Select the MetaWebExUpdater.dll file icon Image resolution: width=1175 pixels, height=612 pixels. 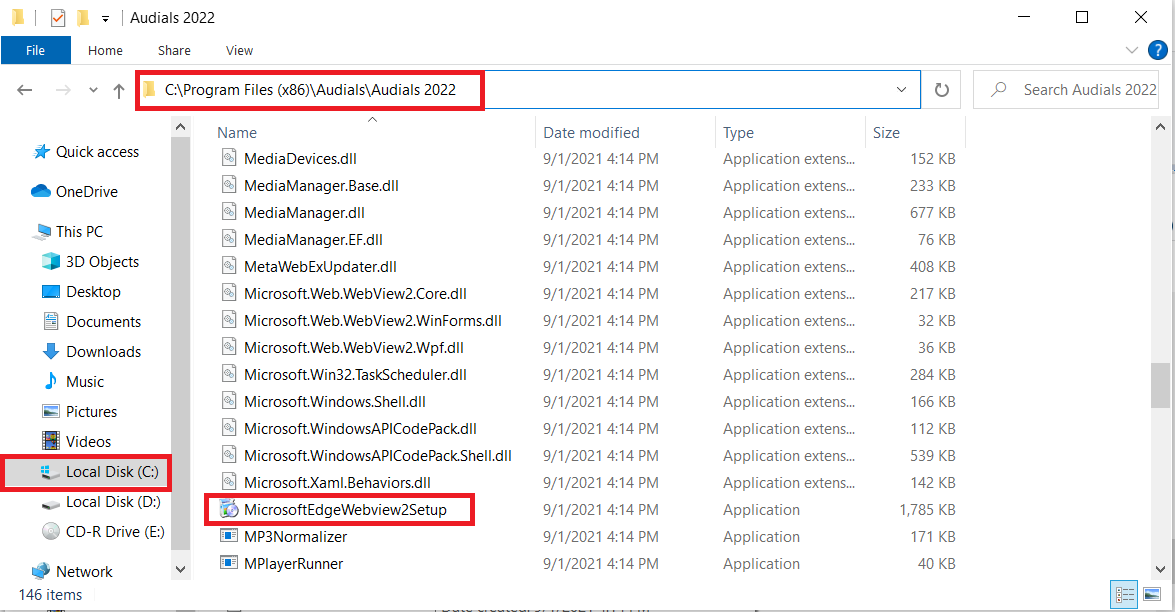229,266
